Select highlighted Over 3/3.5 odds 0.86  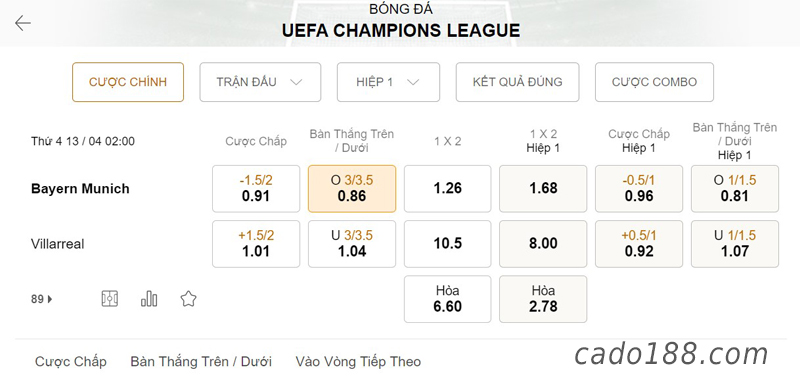click(352, 189)
